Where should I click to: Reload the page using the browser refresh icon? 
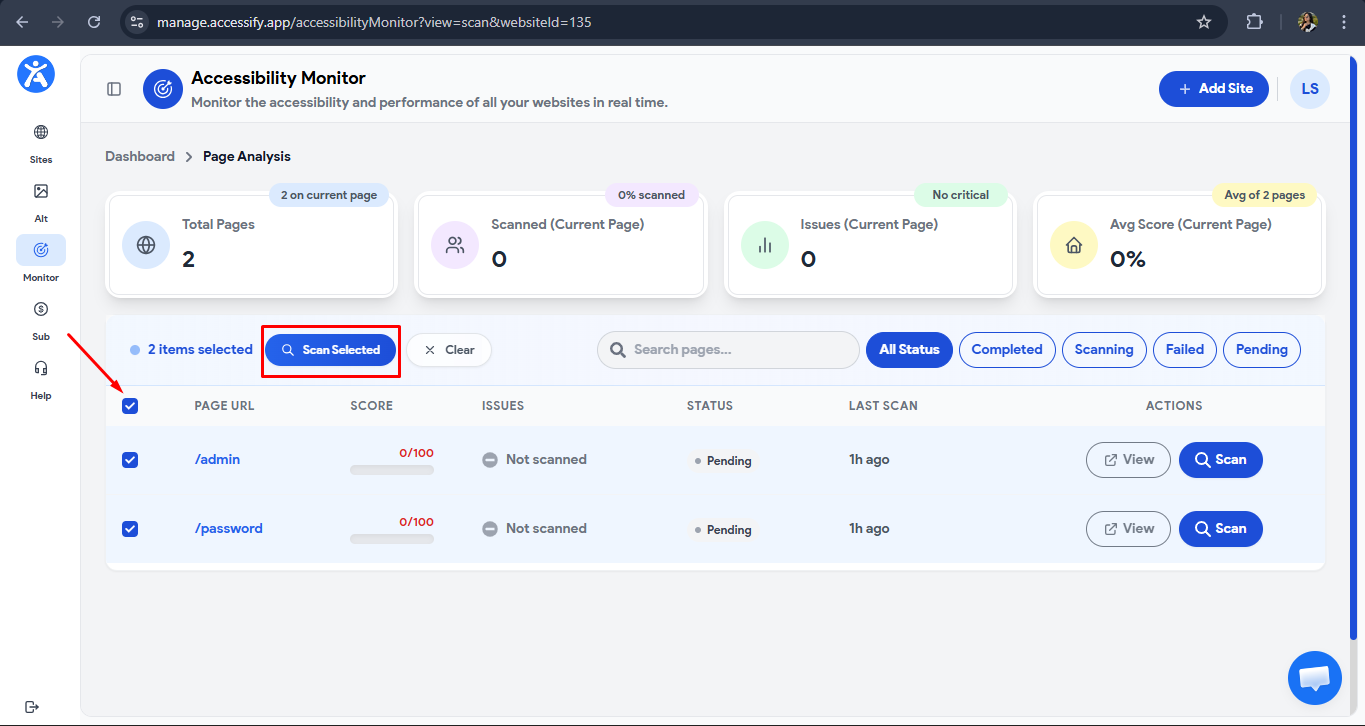94,21
